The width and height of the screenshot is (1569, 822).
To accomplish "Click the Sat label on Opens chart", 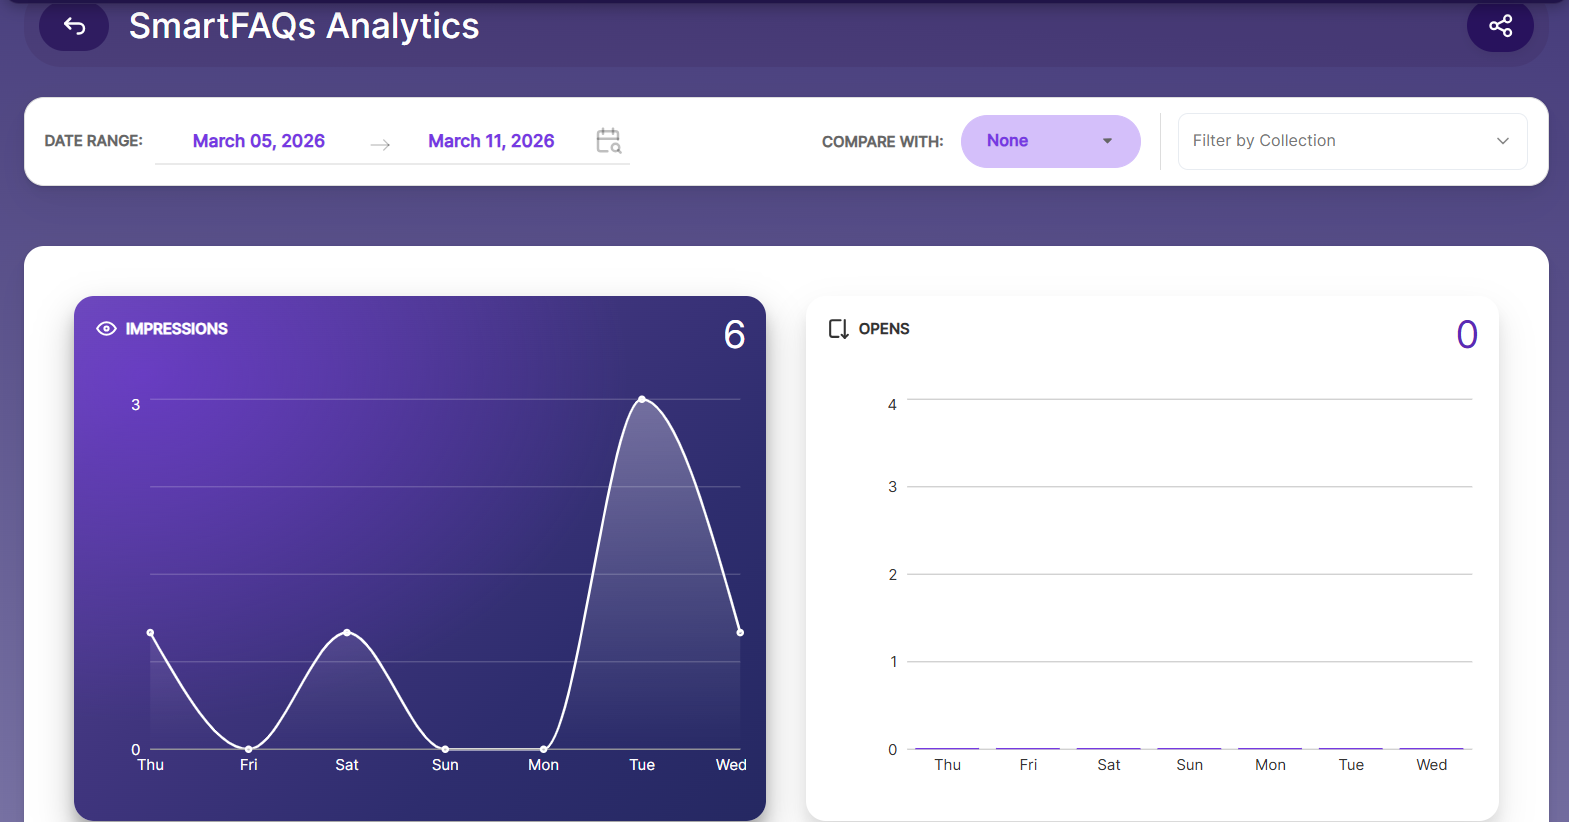I will pos(1109,765).
